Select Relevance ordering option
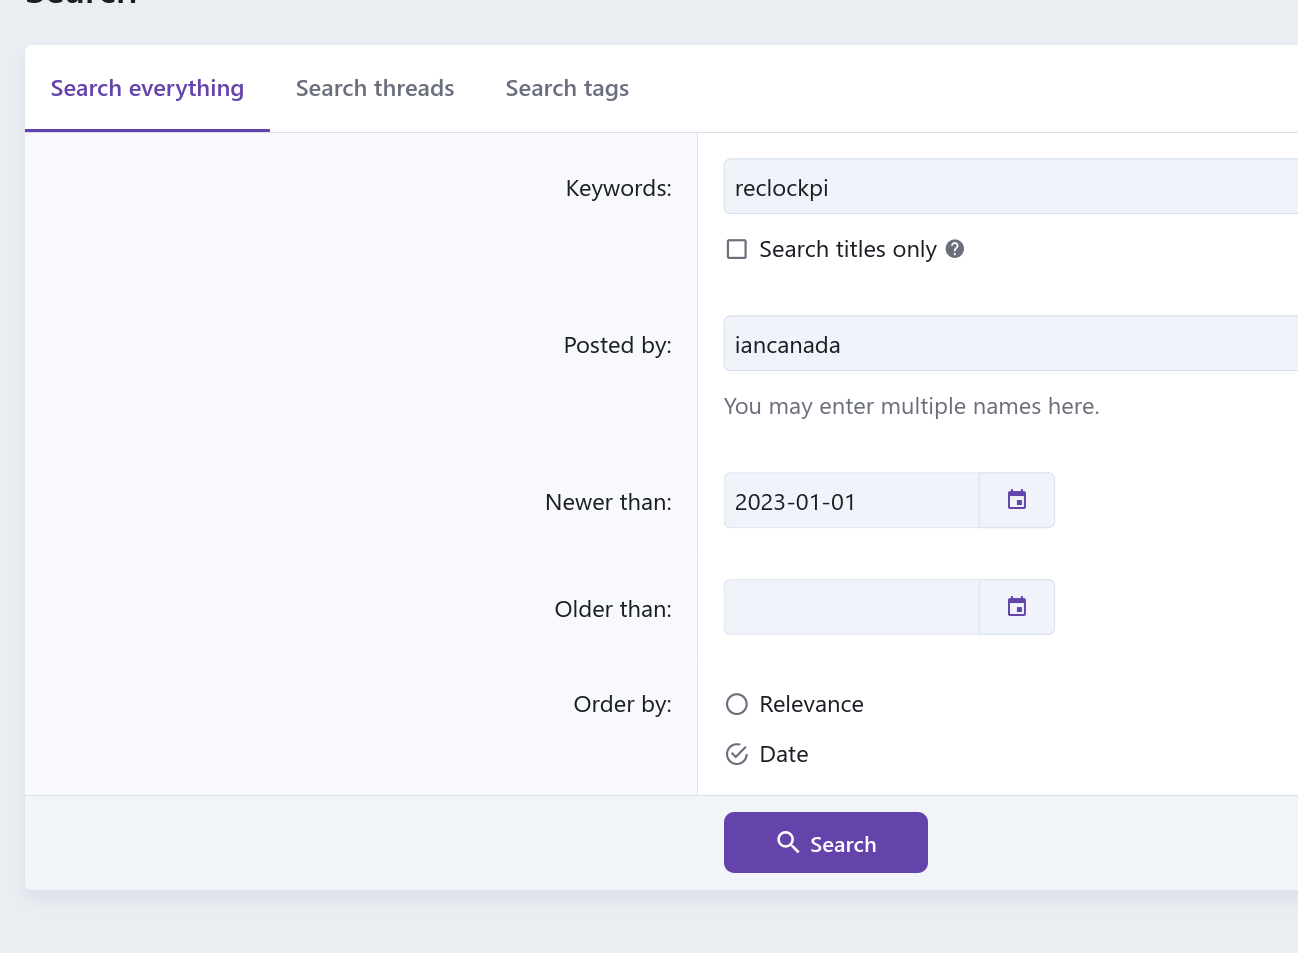 (x=737, y=704)
